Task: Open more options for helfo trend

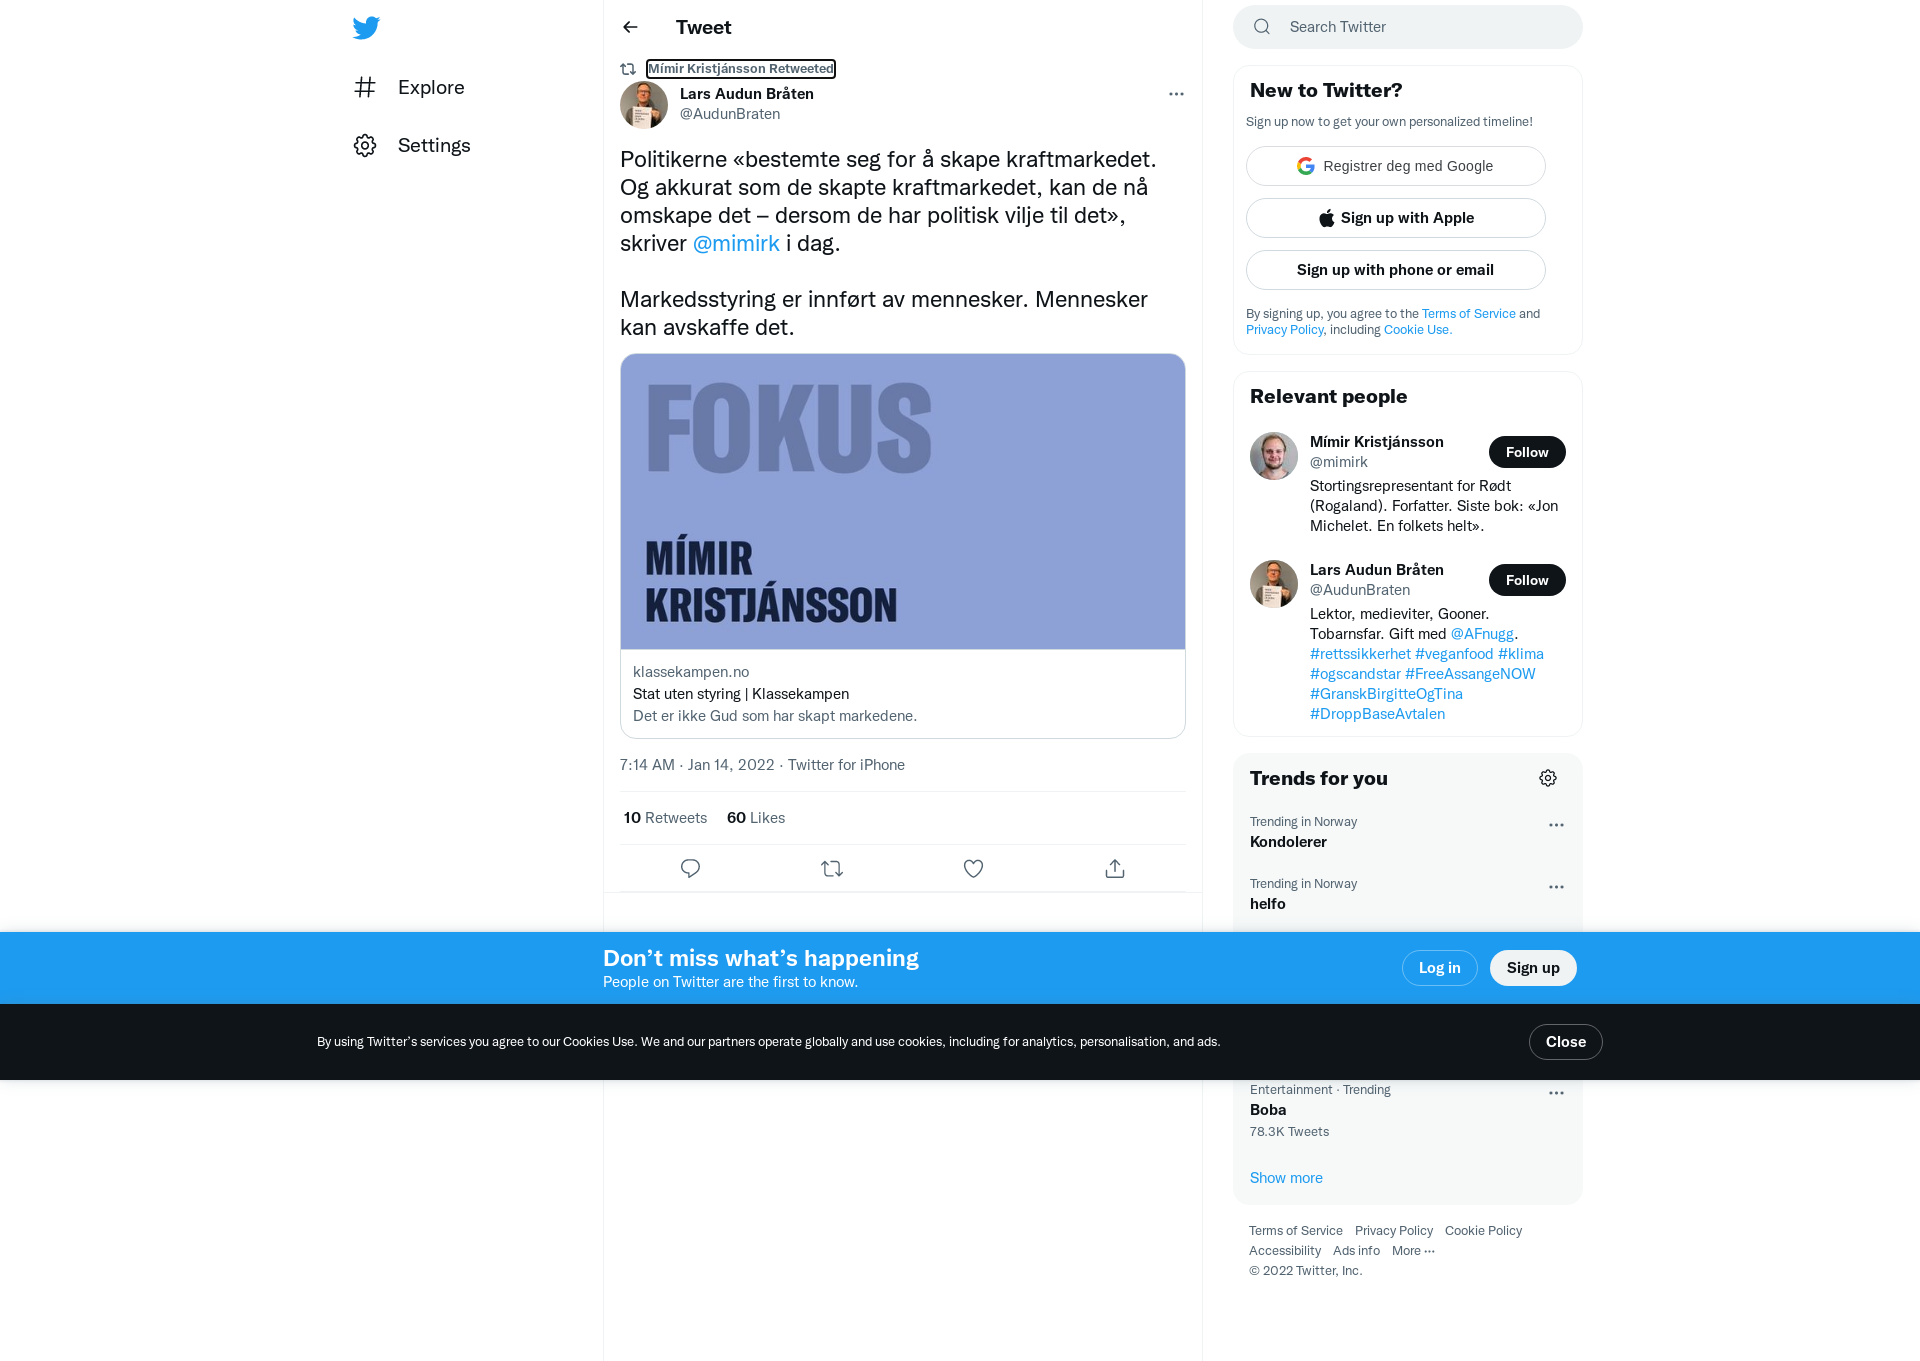Action: coord(1556,887)
